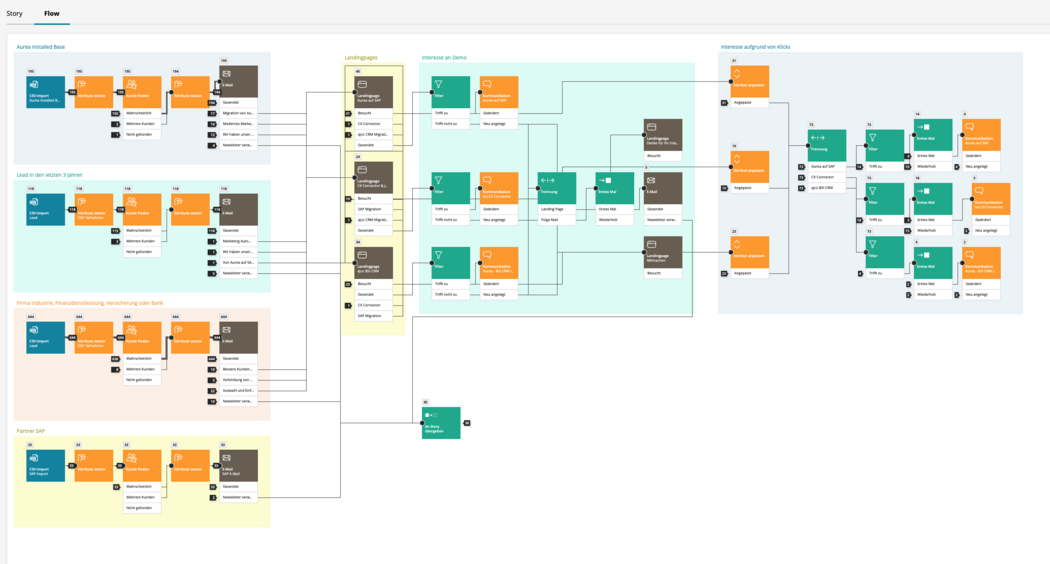Select Bessere Kunden... output in Firma Industrie group
1050x564 pixels.
[x=238, y=369]
